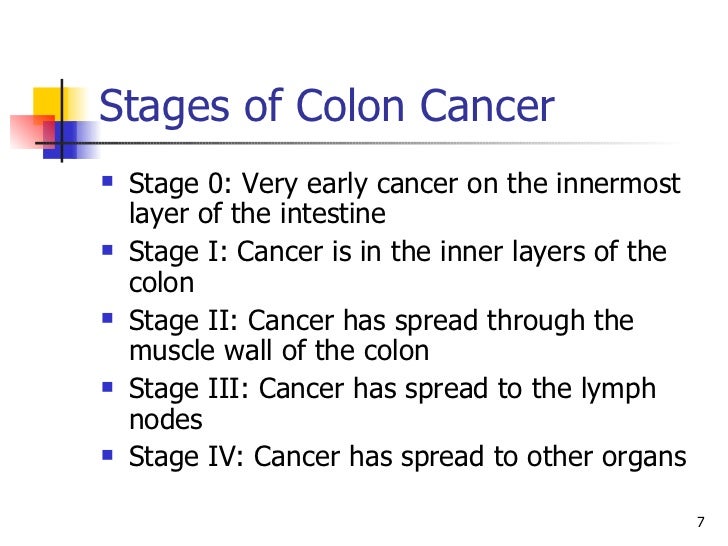Click the text "muscle wall of the colon"
Viewport: 728px width, 546px height.
[x=279, y=351]
